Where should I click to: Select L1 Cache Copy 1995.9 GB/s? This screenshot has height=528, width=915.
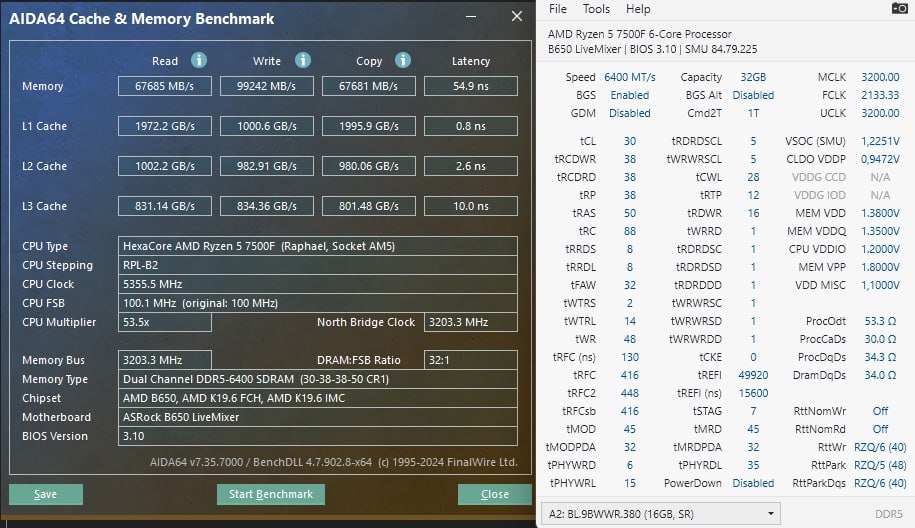tap(369, 126)
